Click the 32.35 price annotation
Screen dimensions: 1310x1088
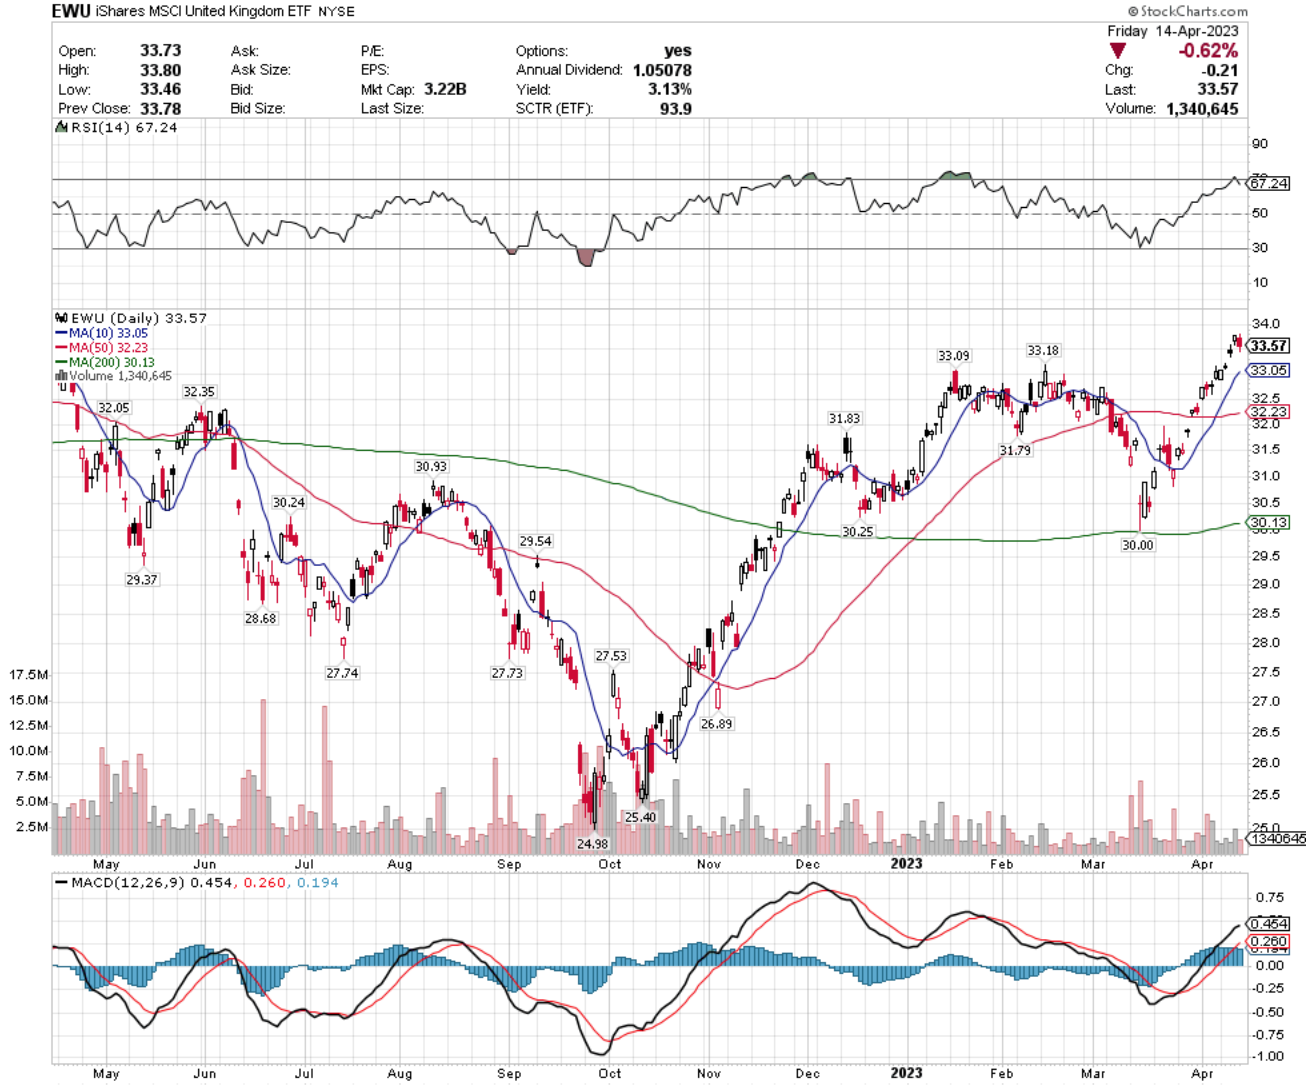coord(199,392)
